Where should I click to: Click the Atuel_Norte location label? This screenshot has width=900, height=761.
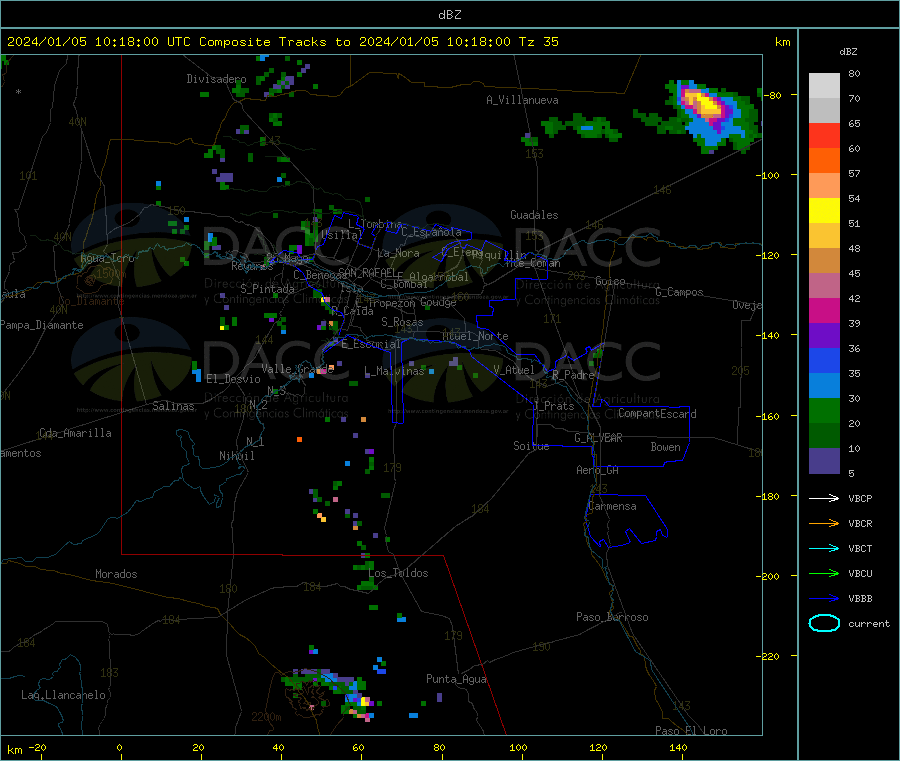475,336
